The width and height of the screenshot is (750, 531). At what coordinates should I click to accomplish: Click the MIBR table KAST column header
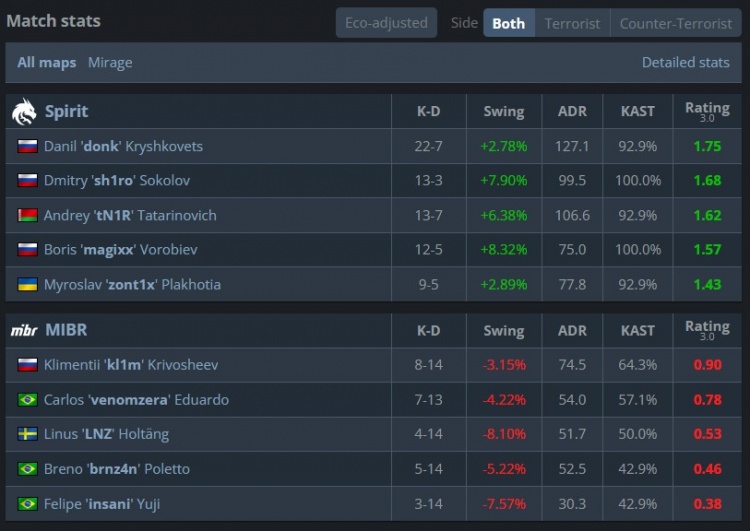pos(638,331)
